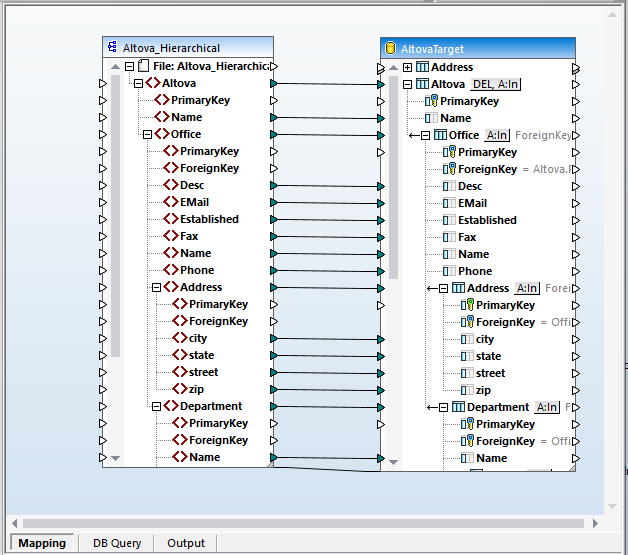Viewport: 628px width, 555px height.
Task: Collapse the Office table in AltovaTarget
Action: click(x=425, y=135)
